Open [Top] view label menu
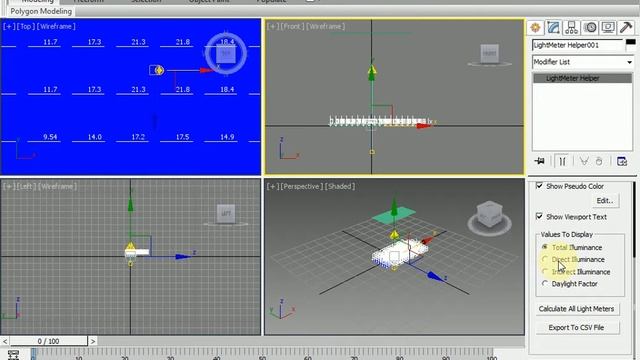Image resolution: width=640 pixels, height=360 pixels. [25, 27]
